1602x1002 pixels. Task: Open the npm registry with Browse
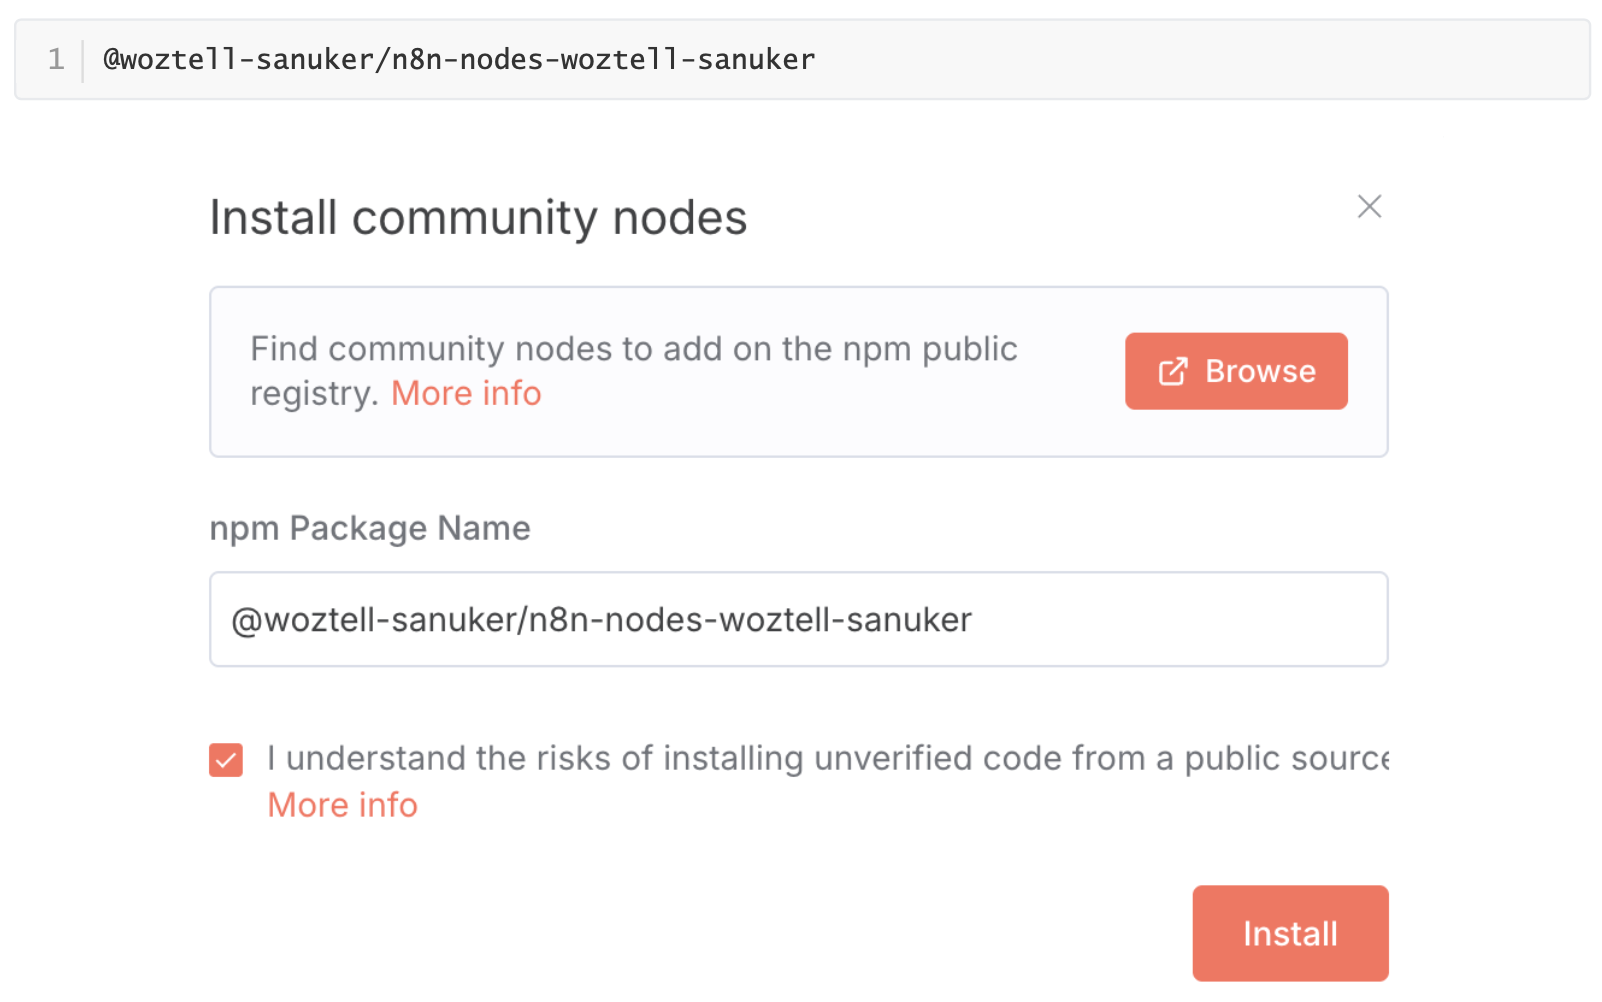click(1236, 371)
